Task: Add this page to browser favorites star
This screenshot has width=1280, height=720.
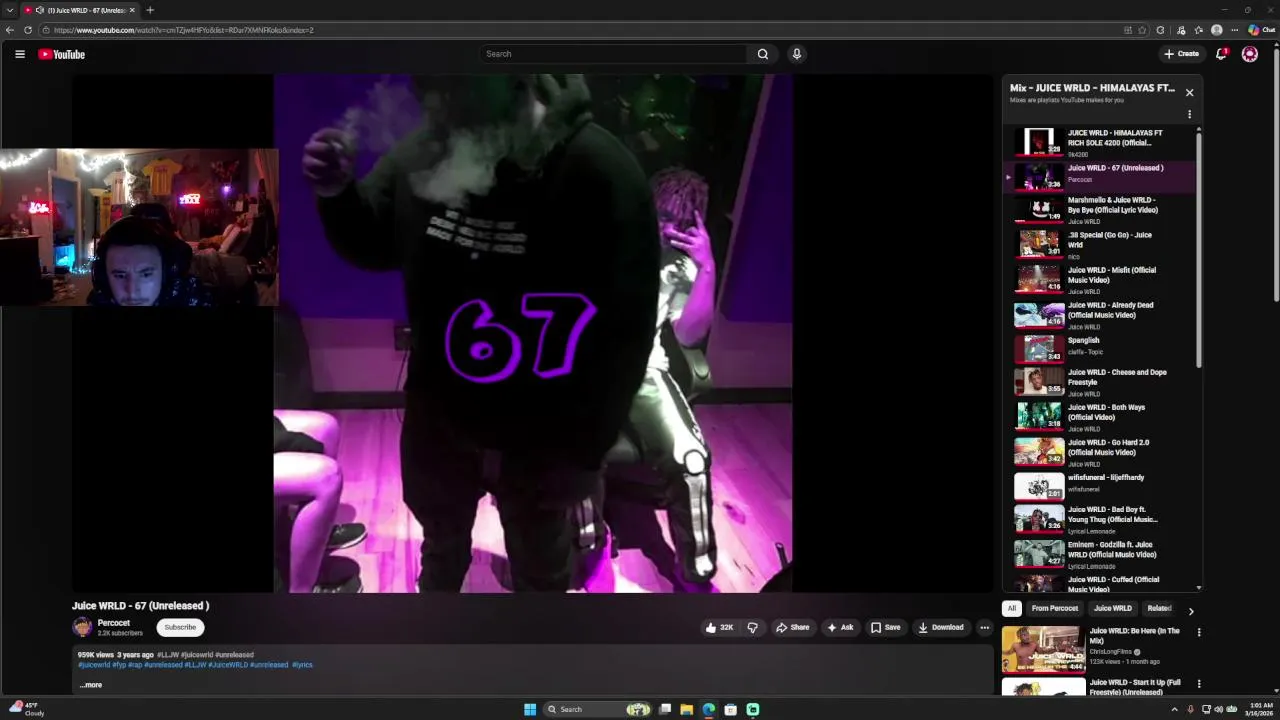Action: point(1143,30)
